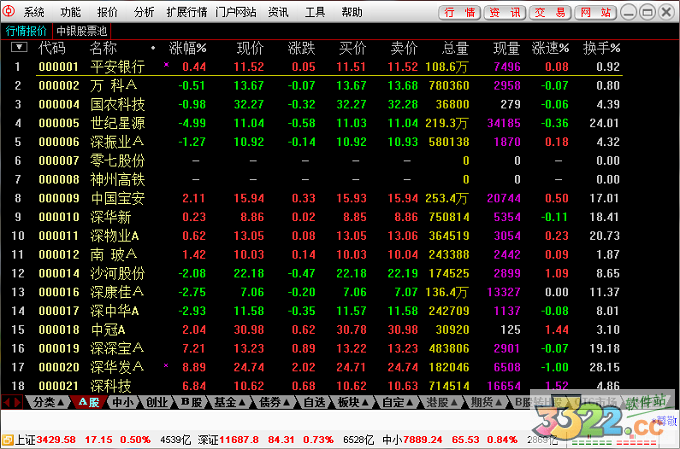680x449 pixels.
Task: Open the 系统 menu
Action: tap(34, 12)
